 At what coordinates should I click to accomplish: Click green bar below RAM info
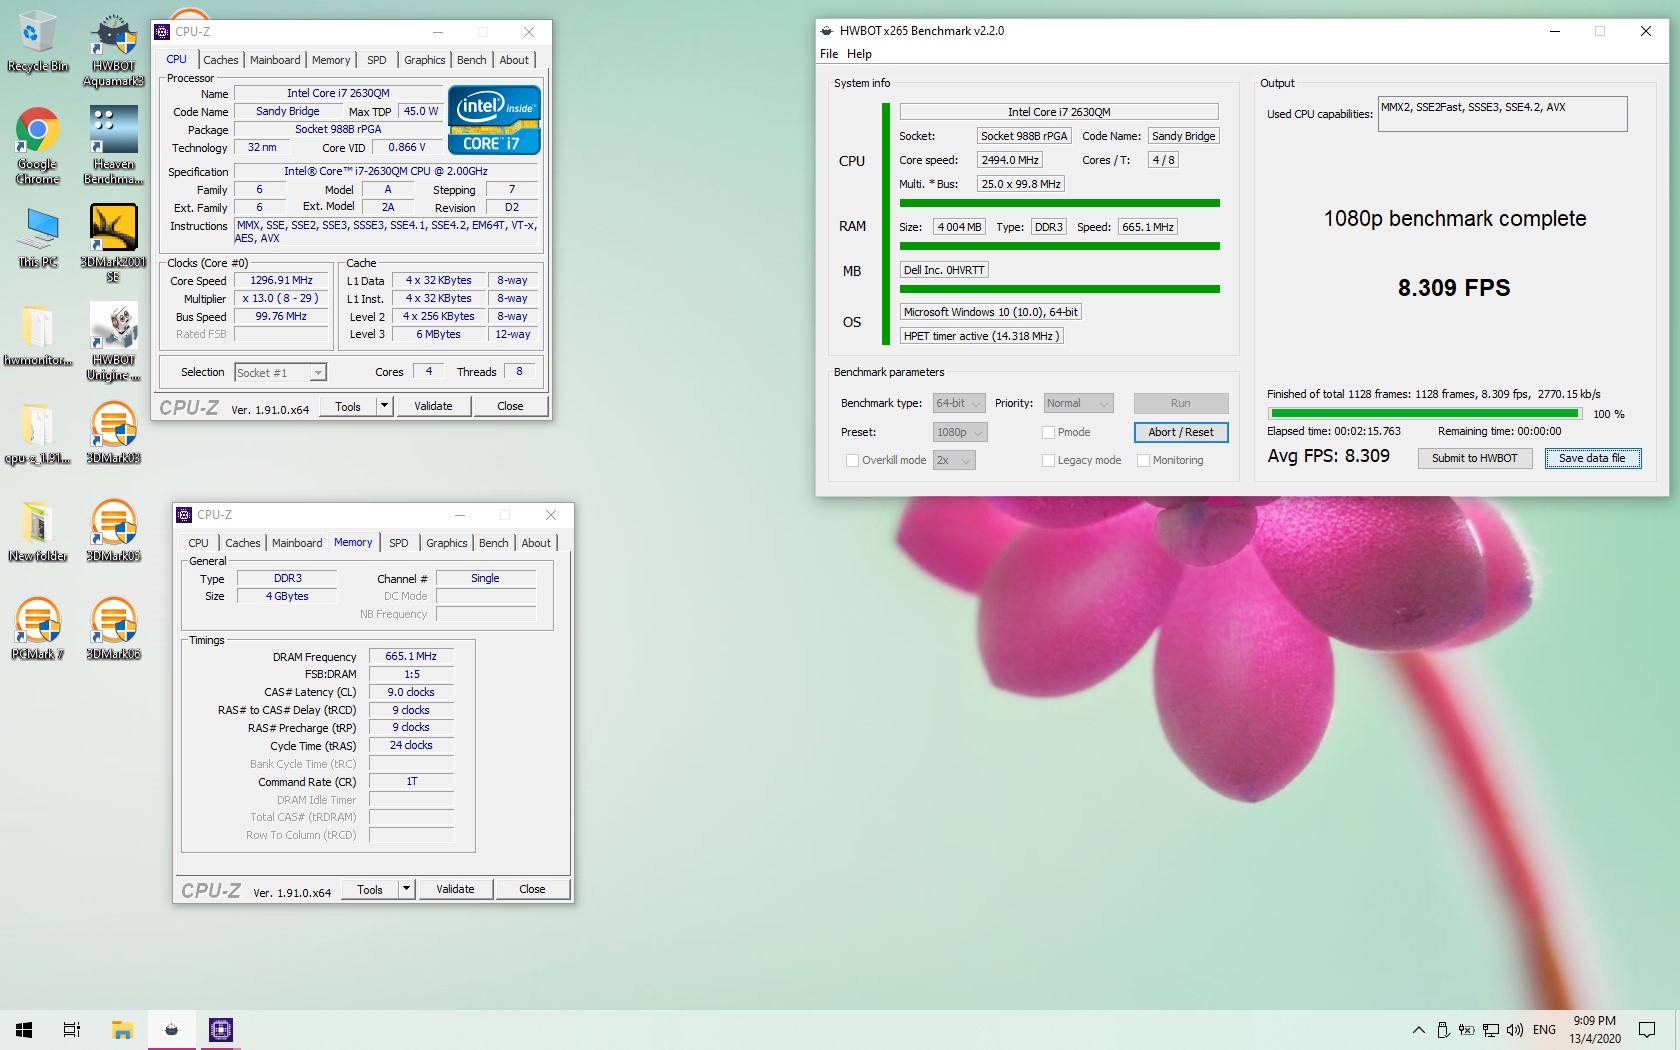1059,246
